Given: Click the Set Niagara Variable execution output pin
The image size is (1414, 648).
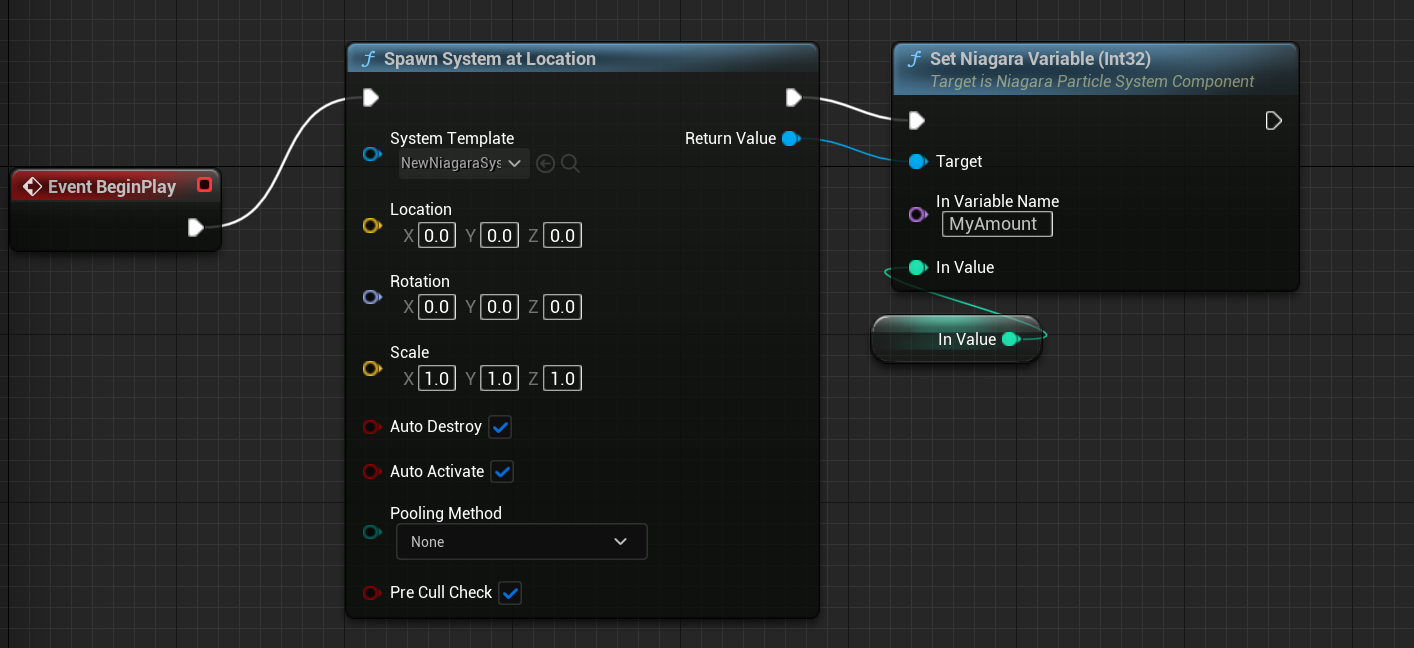Looking at the screenshot, I should [1273, 121].
